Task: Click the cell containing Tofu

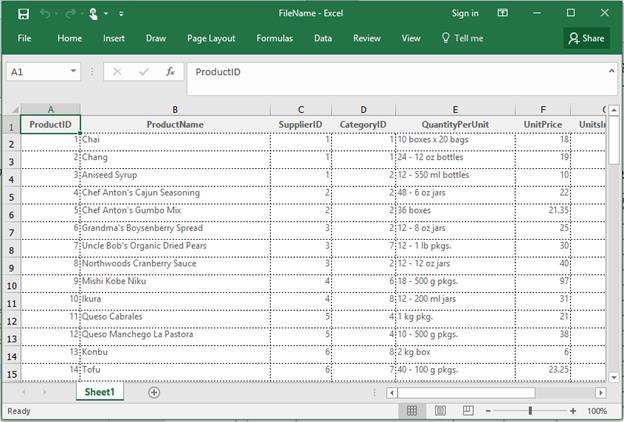Action: coord(175,370)
